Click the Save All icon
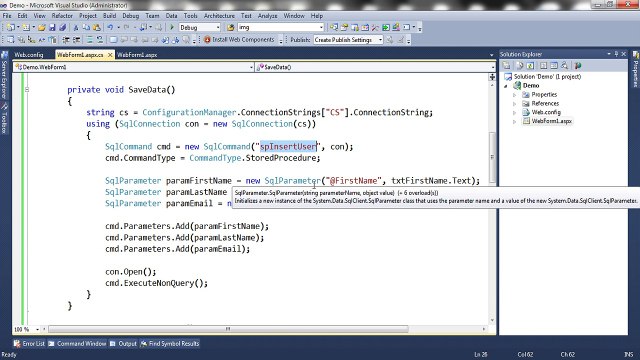Screen dimensions: 640x360 pyautogui.click(x=62, y=27)
